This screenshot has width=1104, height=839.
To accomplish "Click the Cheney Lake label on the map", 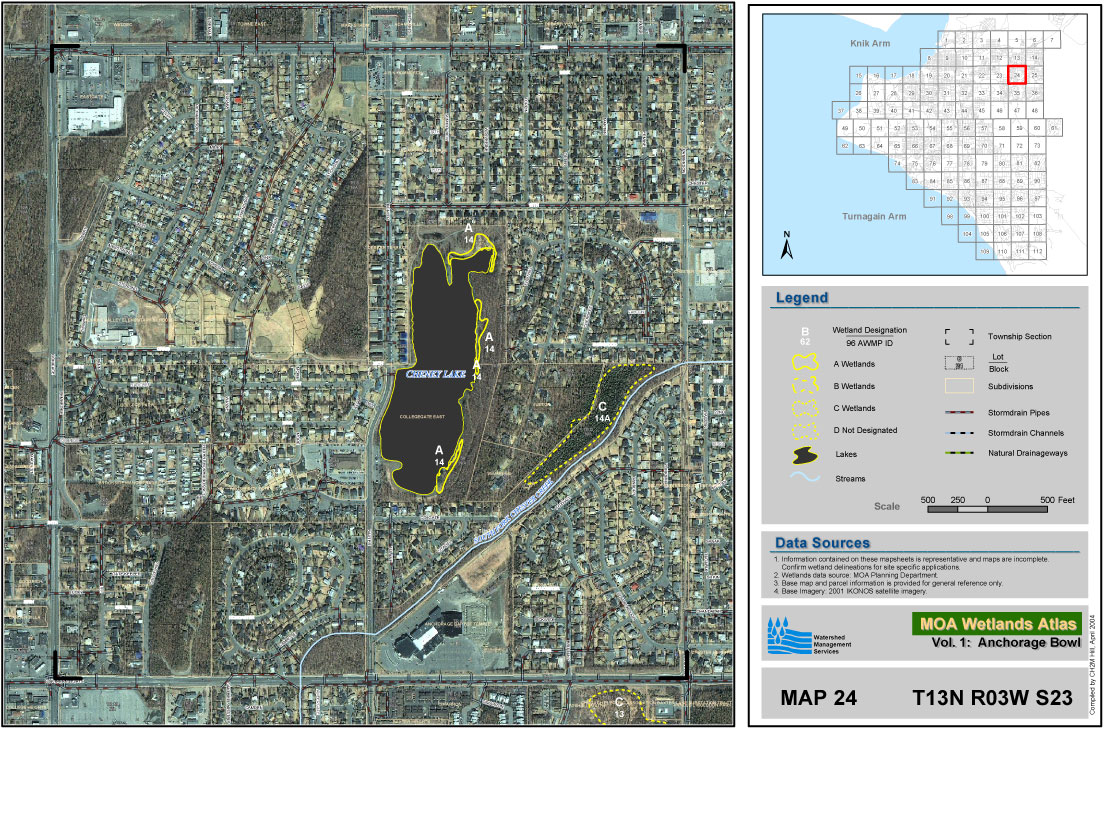I will [x=433, y=374].
